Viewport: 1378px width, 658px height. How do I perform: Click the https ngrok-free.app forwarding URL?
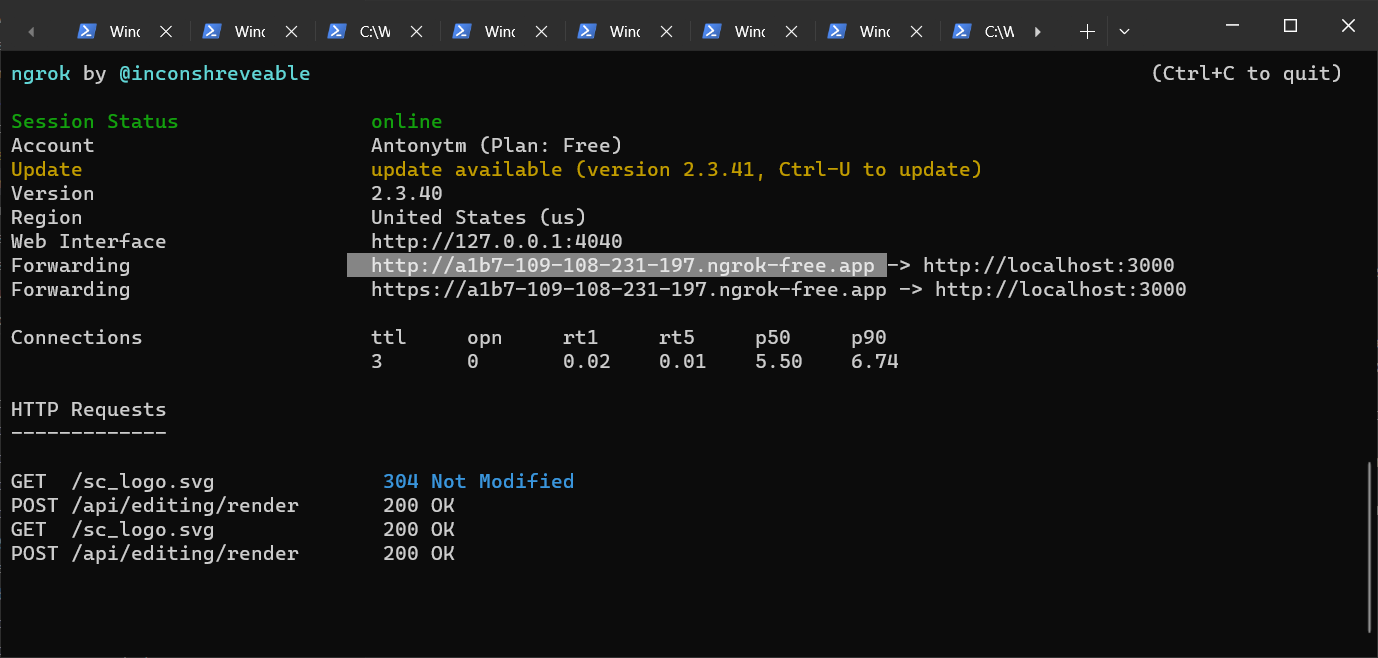pos(628,290)
